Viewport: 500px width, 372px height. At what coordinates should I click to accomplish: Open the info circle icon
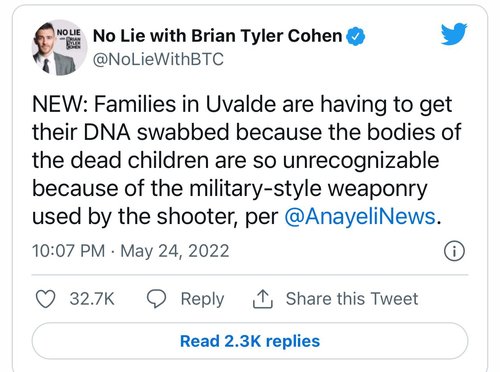pos(454,251)
